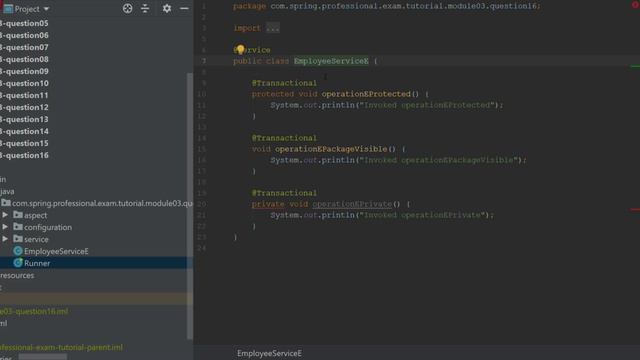The image size is (640, 360).
Task: Click the Project panel vertical scrollbar
Action: pyautogui.click(x=190, y=206)
